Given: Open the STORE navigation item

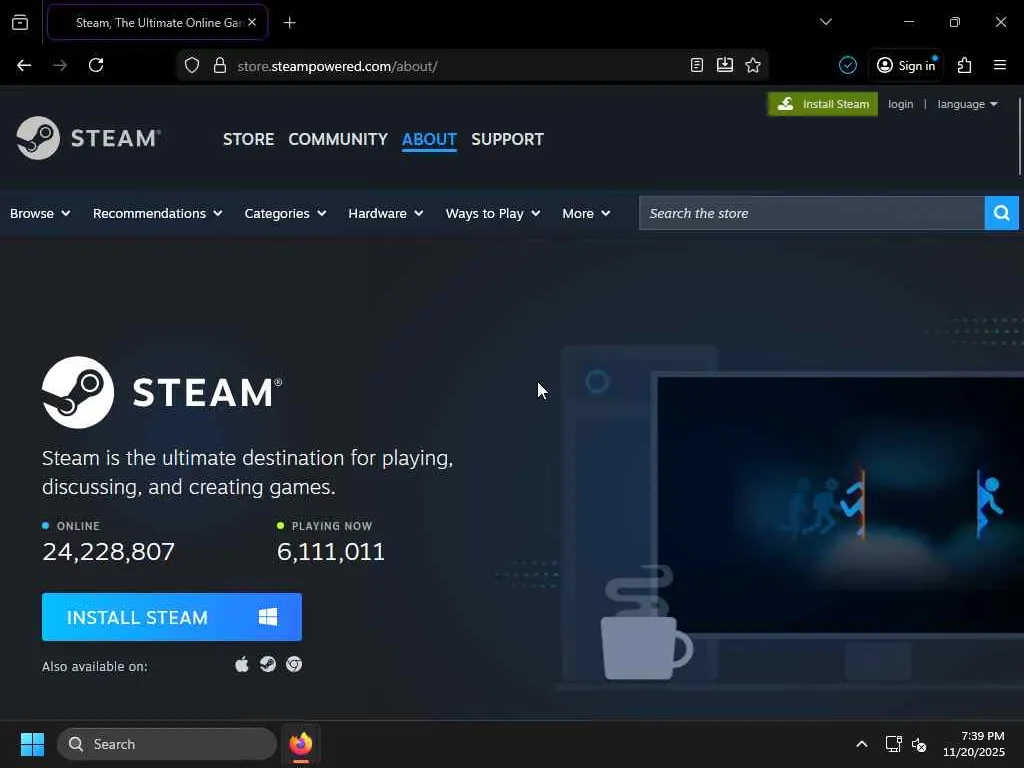Looking at the screenshot, I should [x=249, y=139].
